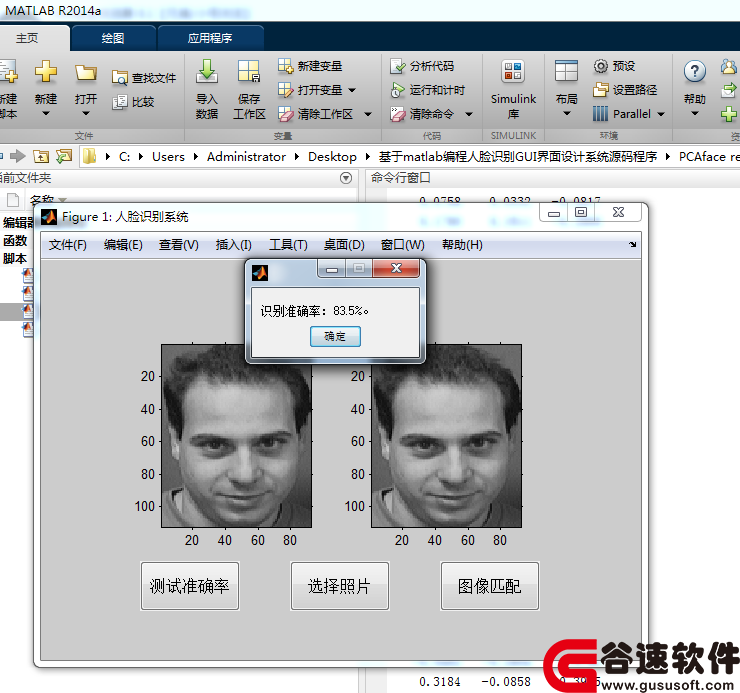Screen dimensions: 740x693
Task: Click the forward navigation arrow in the address bar
Action: click(18, 156)
